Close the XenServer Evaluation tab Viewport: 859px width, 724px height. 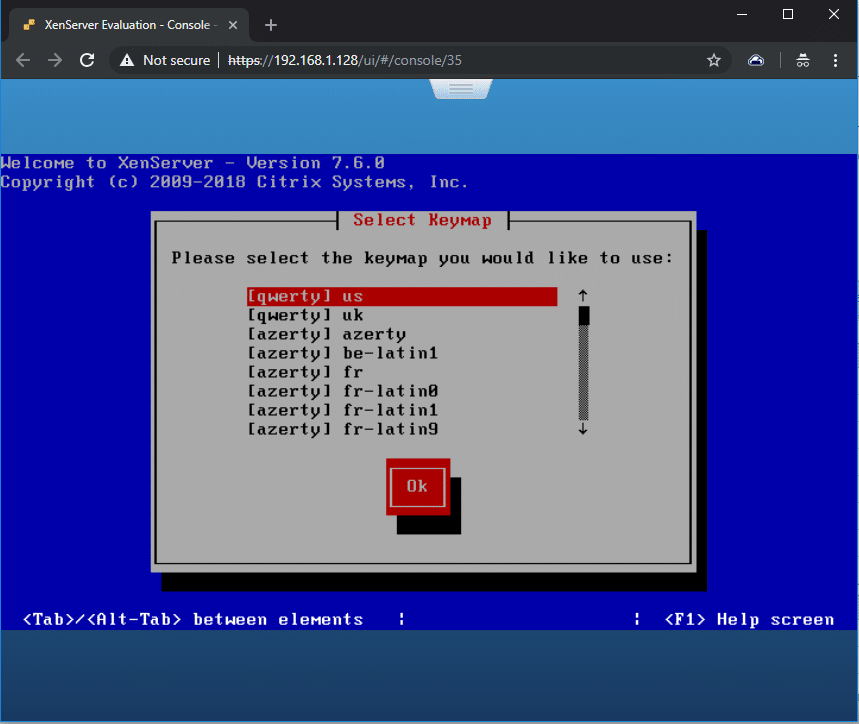233,25
